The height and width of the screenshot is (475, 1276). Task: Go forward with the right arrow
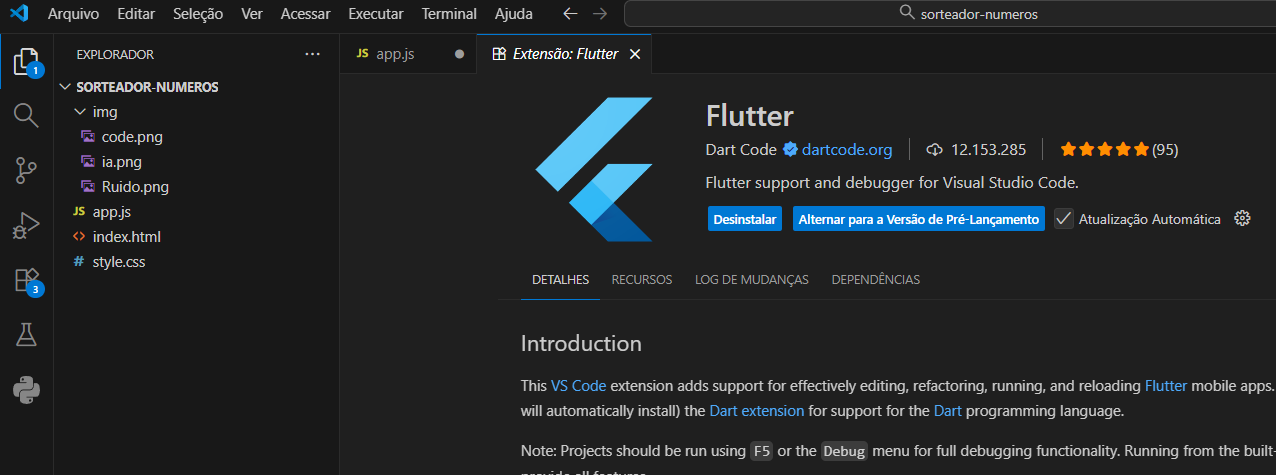pos(600,14)
